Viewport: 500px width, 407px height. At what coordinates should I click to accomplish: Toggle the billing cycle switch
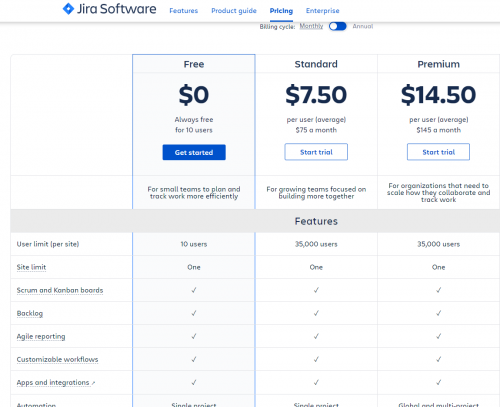point(338,26)
